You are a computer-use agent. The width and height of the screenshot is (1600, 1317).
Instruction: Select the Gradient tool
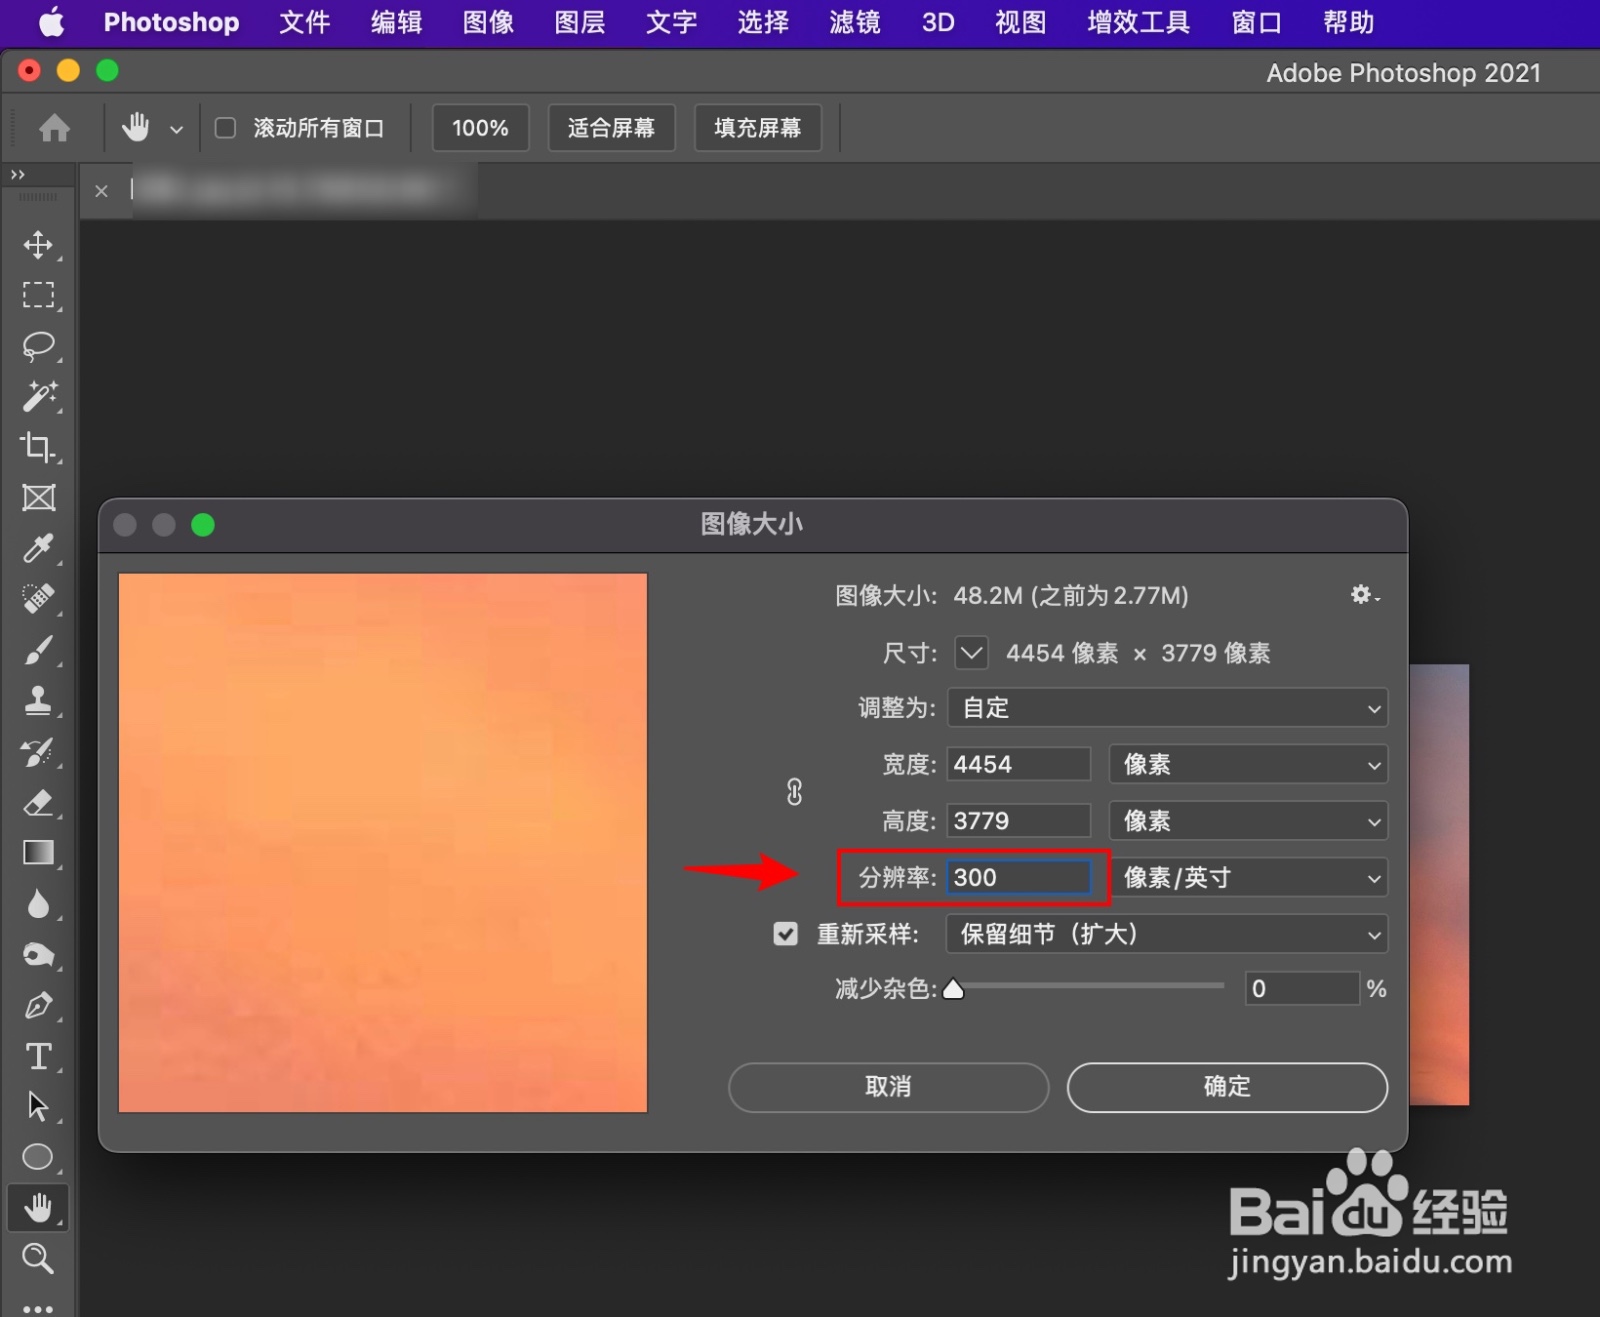click(38, 853)
